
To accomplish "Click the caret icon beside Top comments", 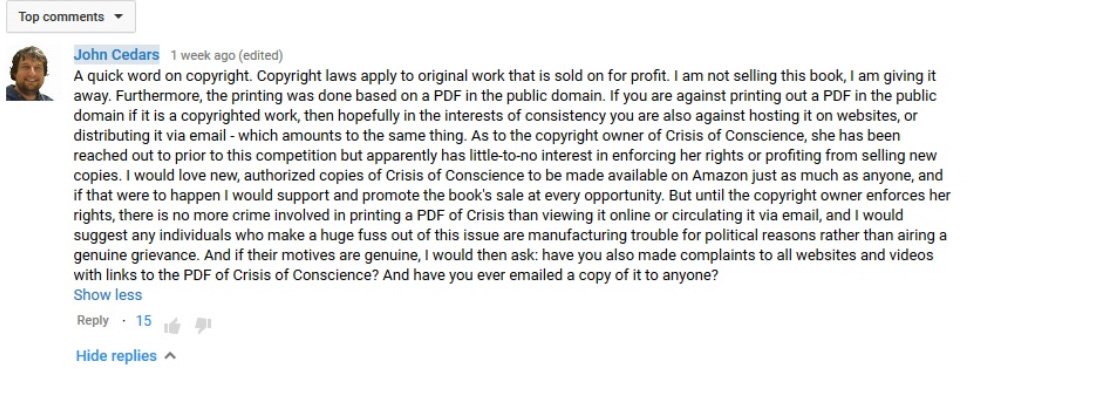I will [118, 16].
